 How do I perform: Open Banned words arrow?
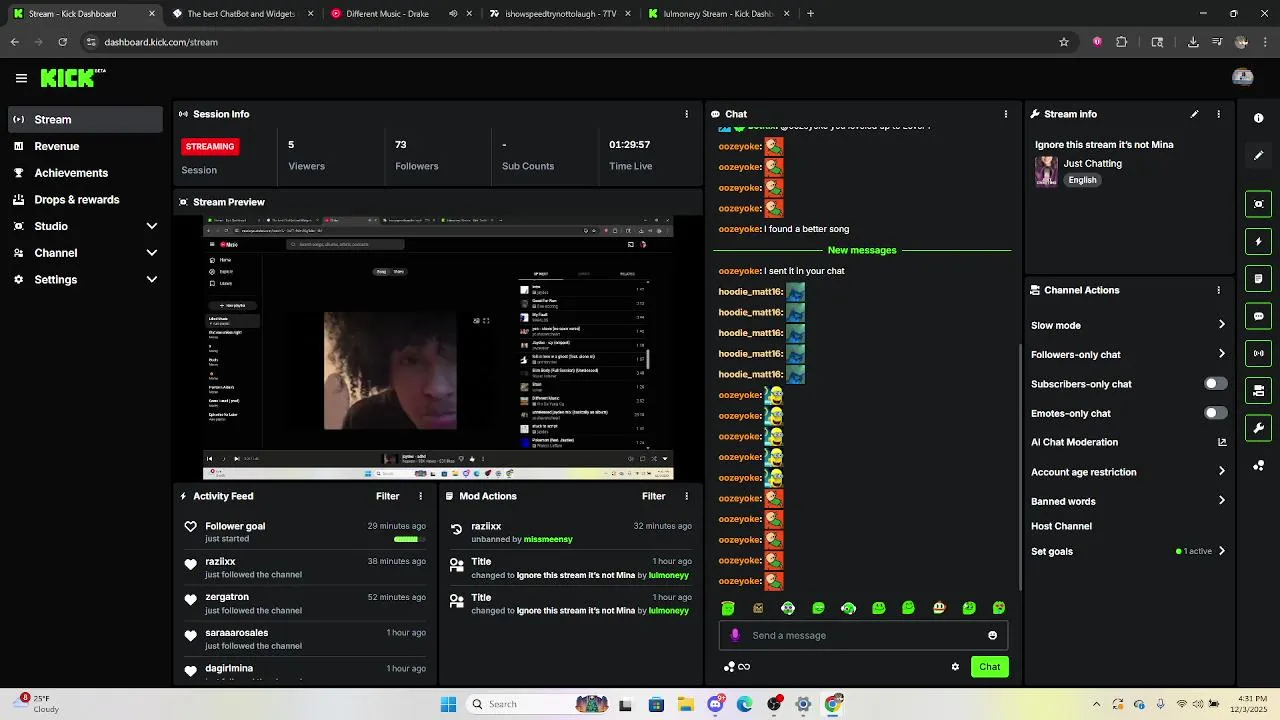click(1221, 501)
